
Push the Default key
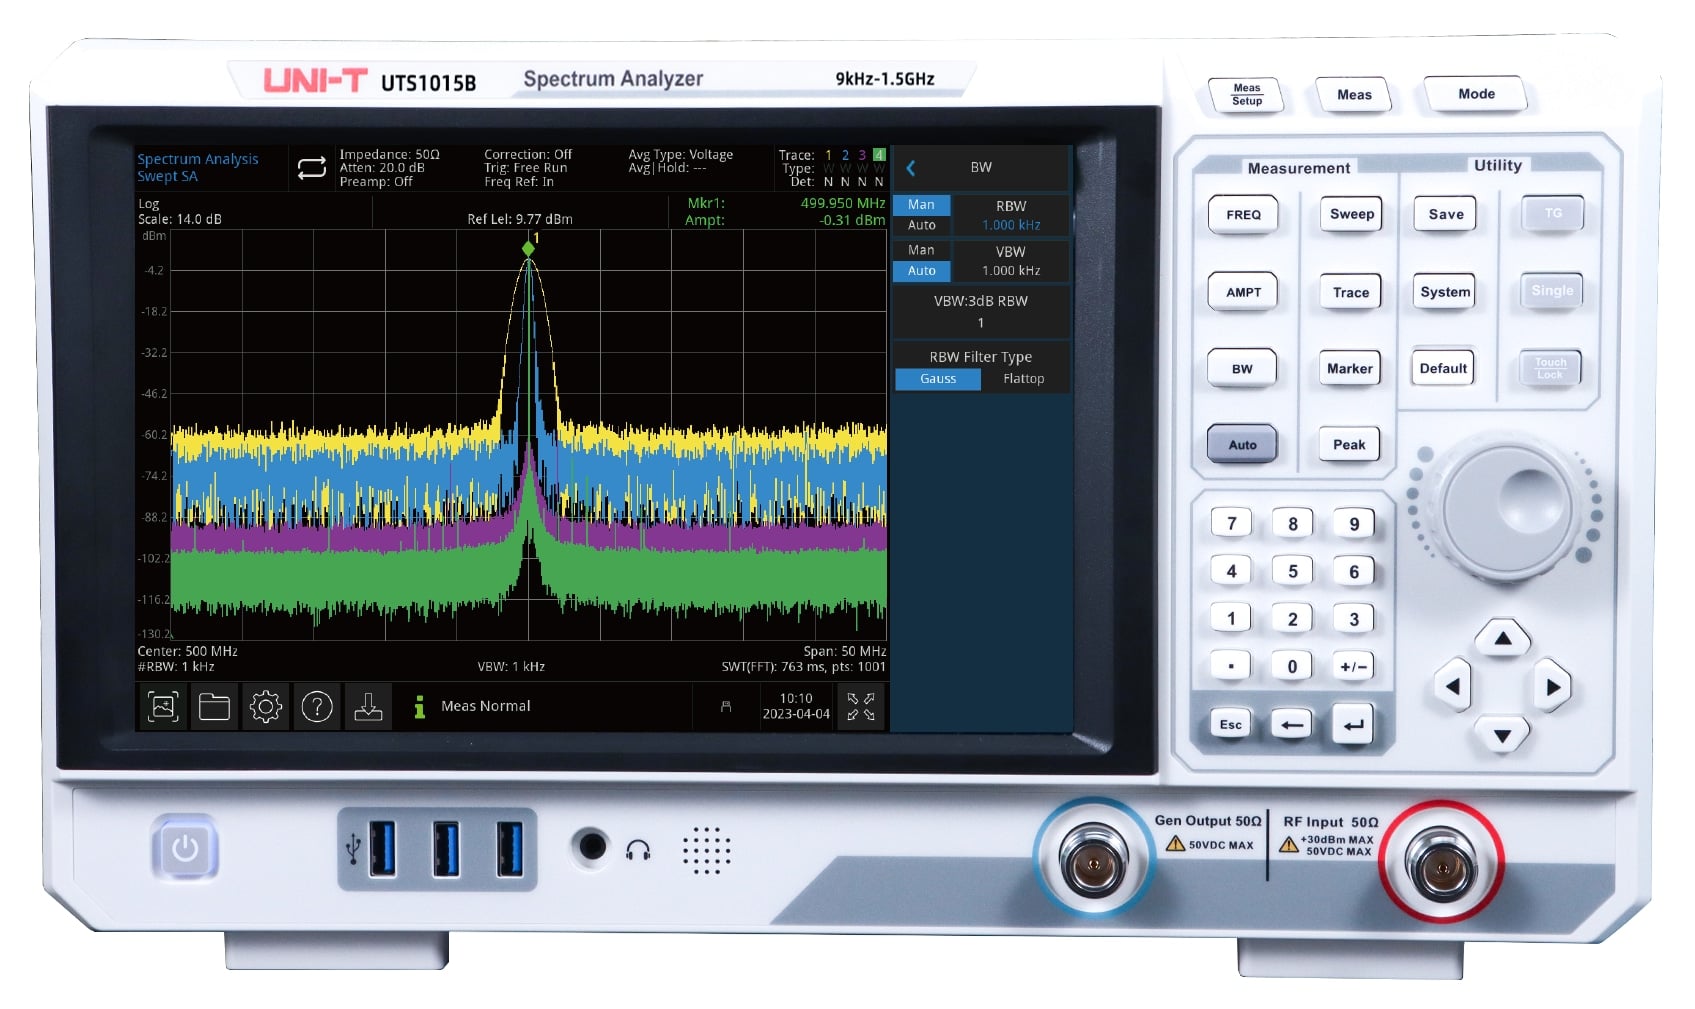click(1443, 368)
